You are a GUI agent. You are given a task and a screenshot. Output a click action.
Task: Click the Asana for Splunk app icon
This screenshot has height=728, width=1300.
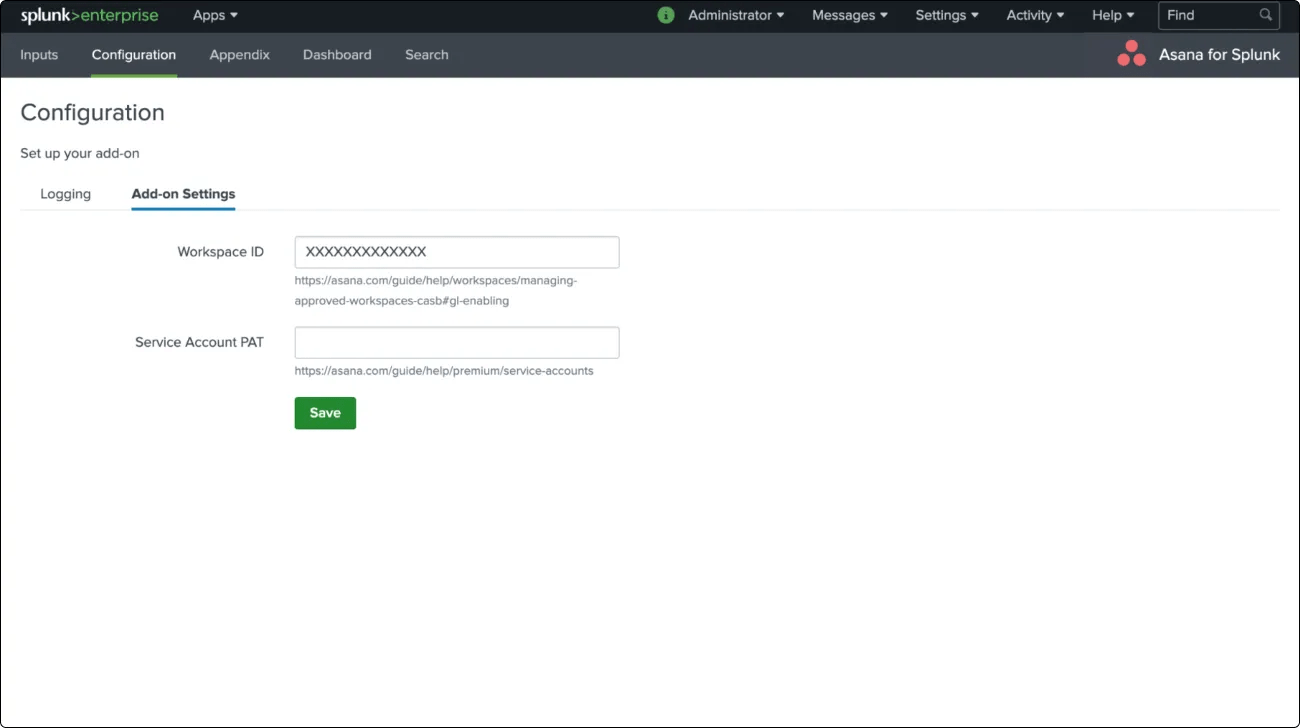coord(1131,54)
